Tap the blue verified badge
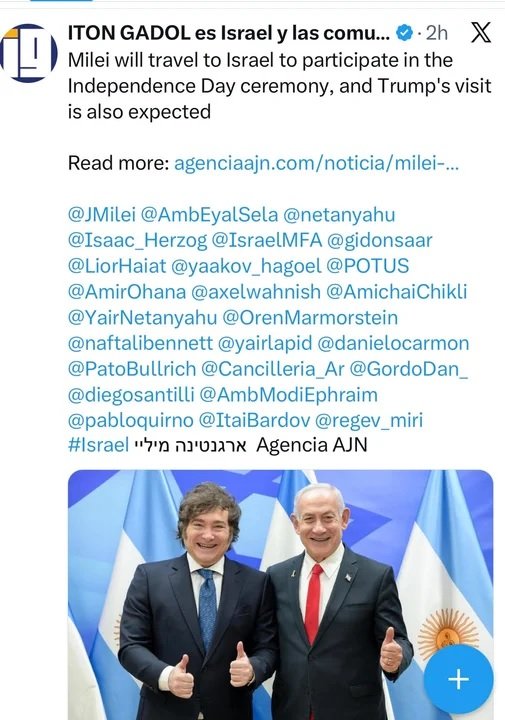 (404, 33)
